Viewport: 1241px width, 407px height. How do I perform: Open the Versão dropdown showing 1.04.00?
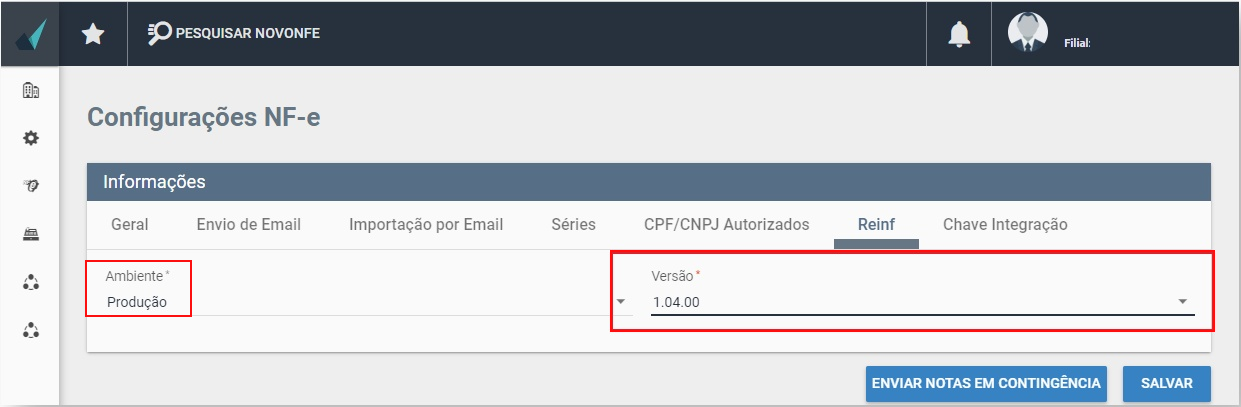coord(922,301)
